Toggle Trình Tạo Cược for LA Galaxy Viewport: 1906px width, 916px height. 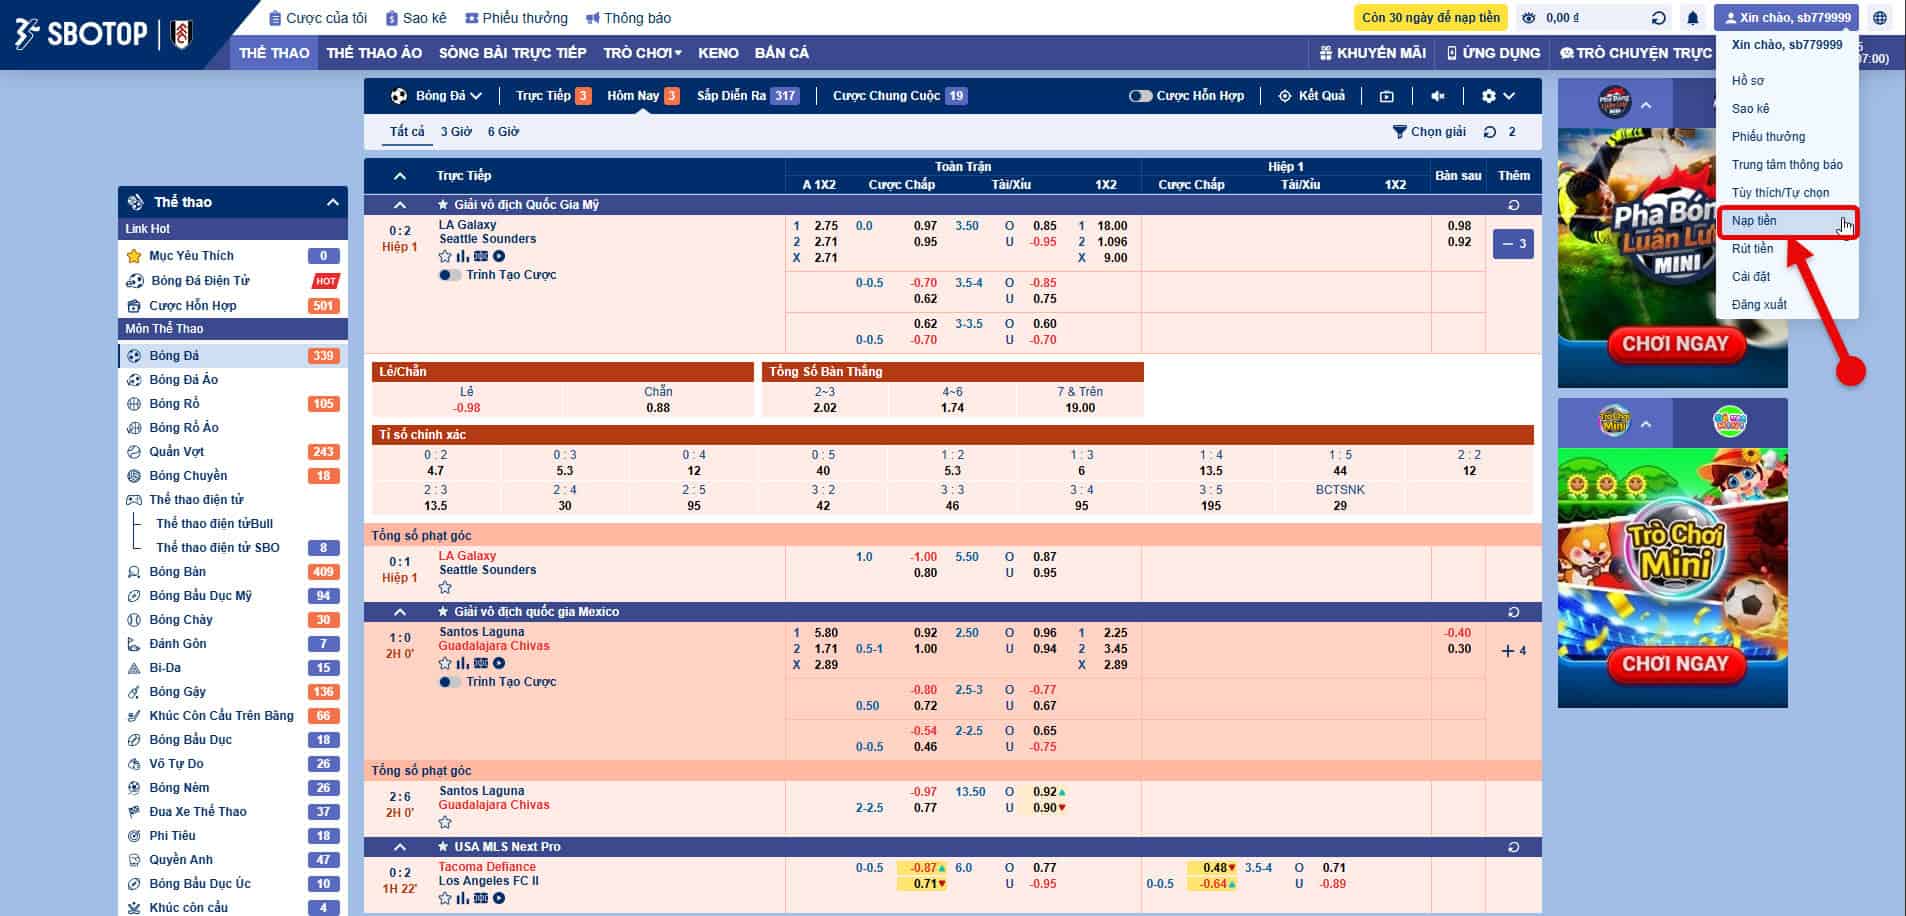click(450, 275)
